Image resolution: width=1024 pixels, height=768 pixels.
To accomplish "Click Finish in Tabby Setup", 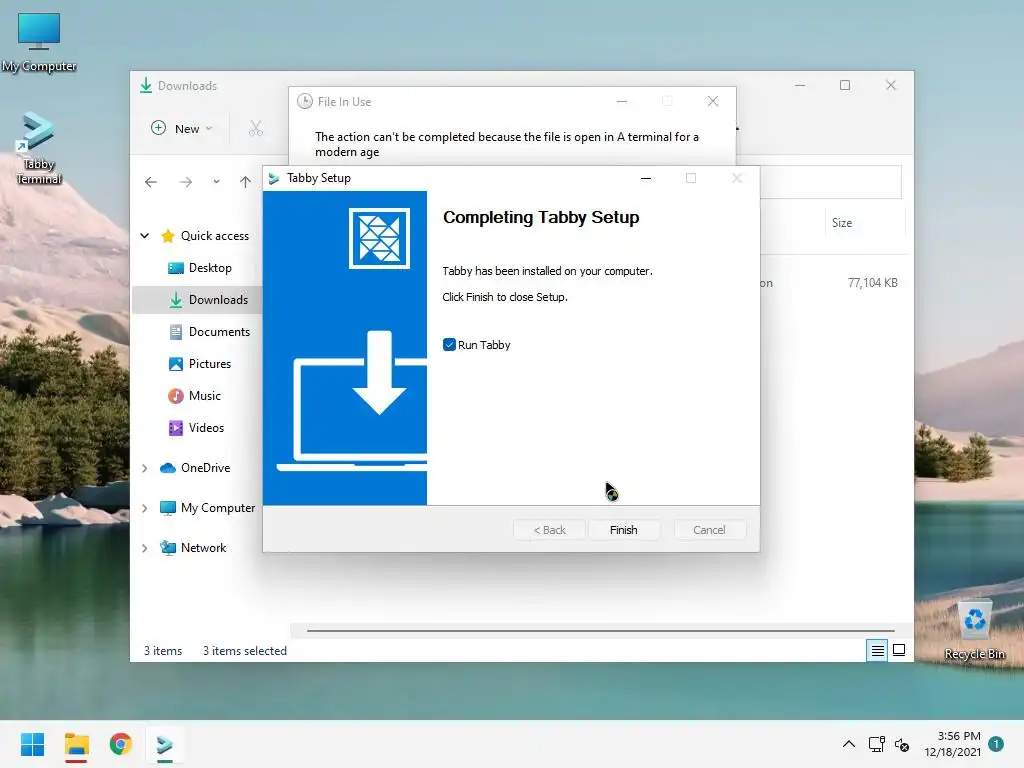I will (624, 530).
